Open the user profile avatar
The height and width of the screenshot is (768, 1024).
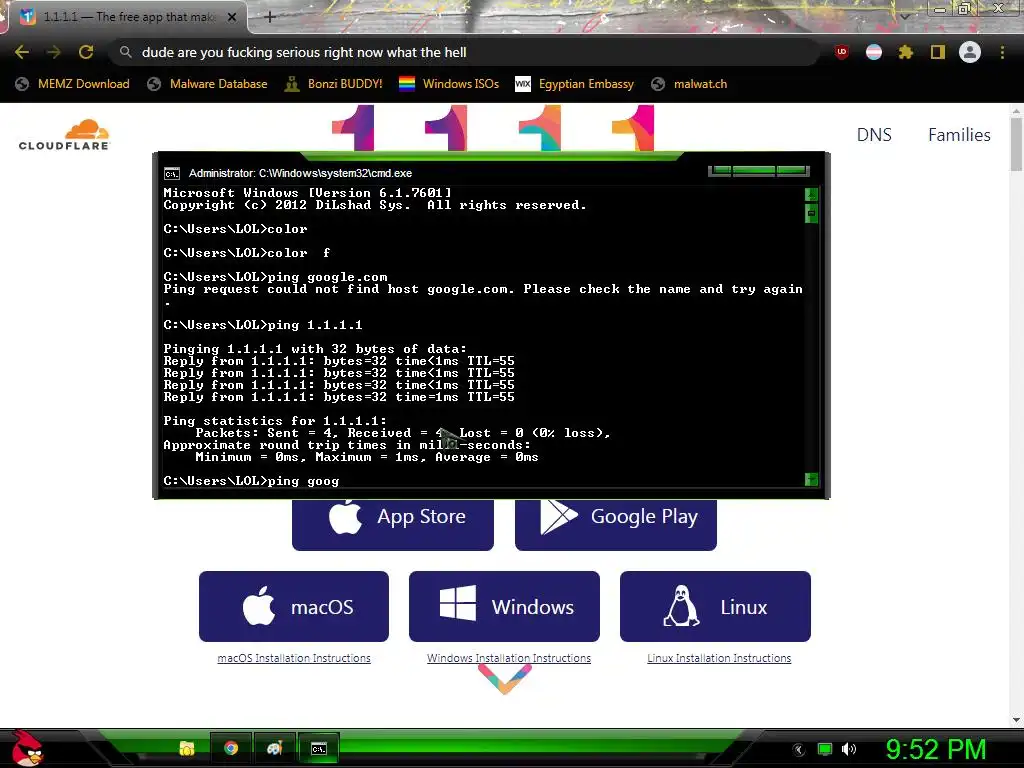[x=970, y=52]
